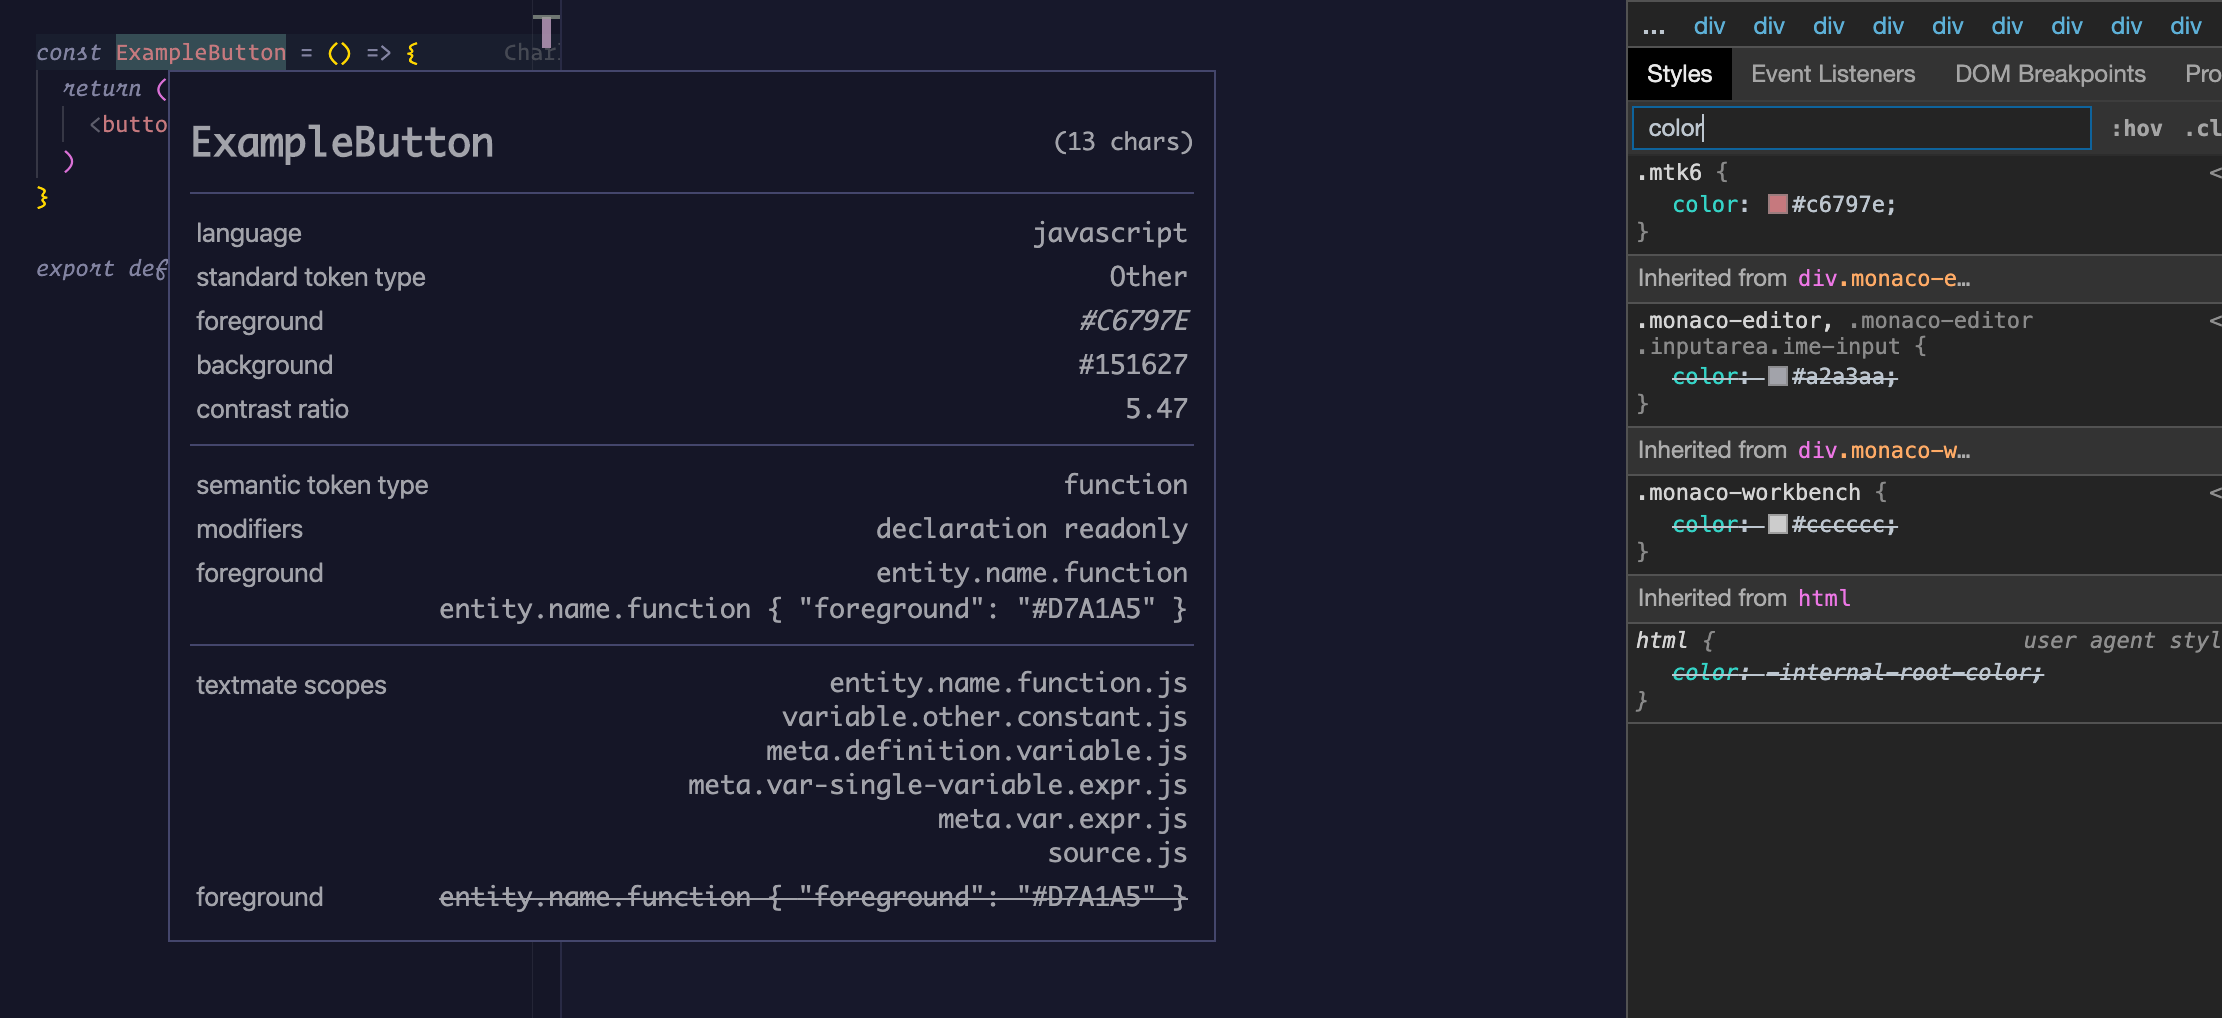Switch to the Event Listeners tab
Screen dimensions: 2222x1018
(1832, 73)
